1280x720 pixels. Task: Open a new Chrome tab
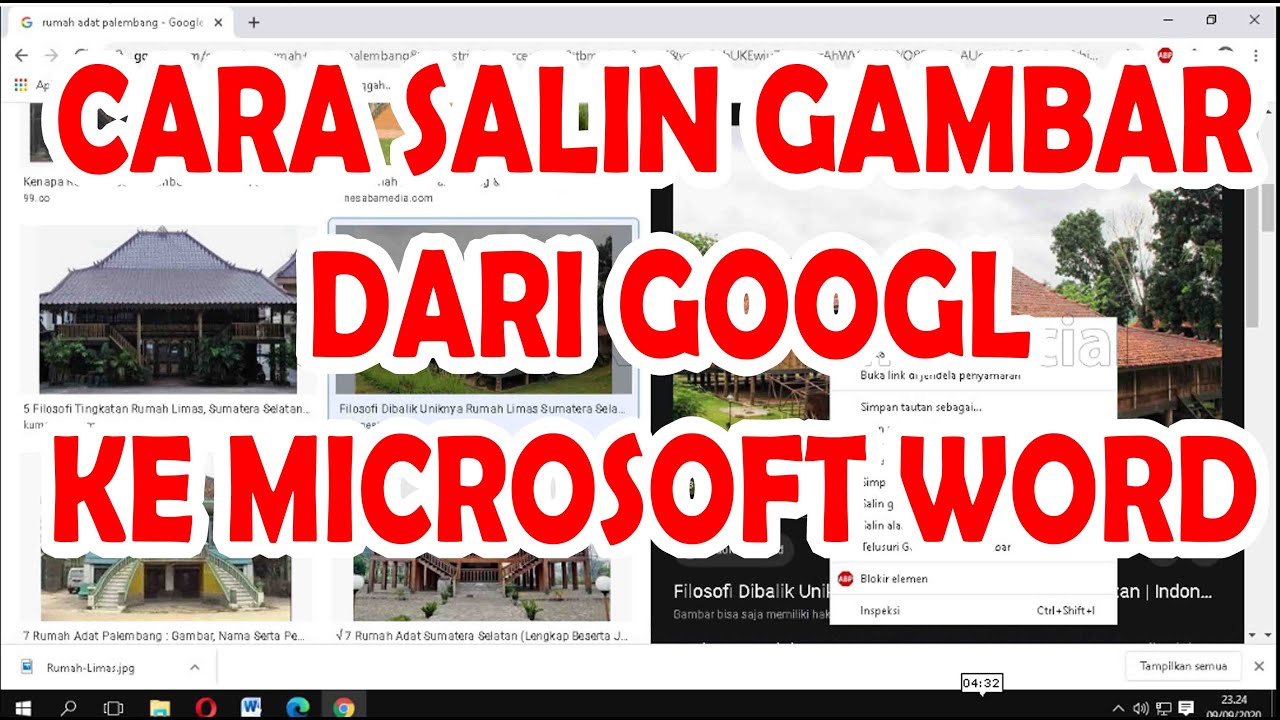254,22
